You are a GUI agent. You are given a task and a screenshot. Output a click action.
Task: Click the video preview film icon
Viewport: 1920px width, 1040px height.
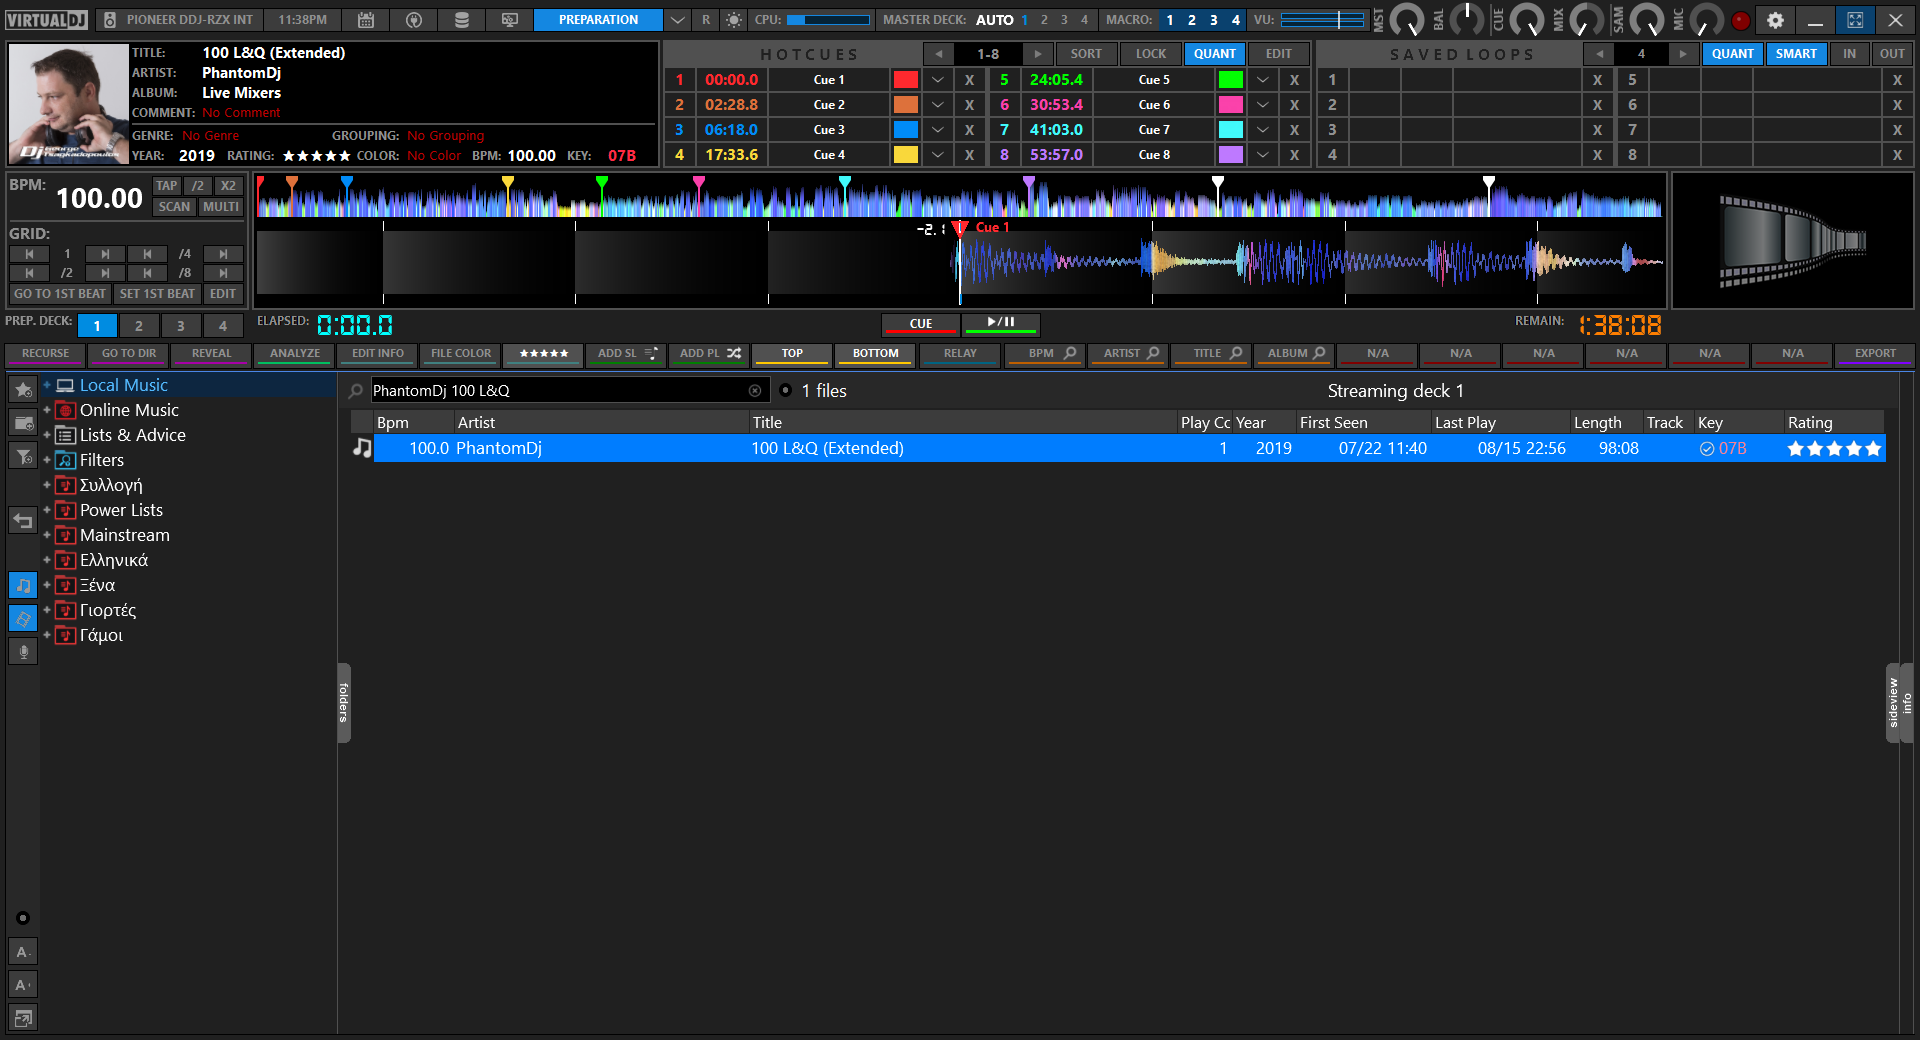[1792, 241]
